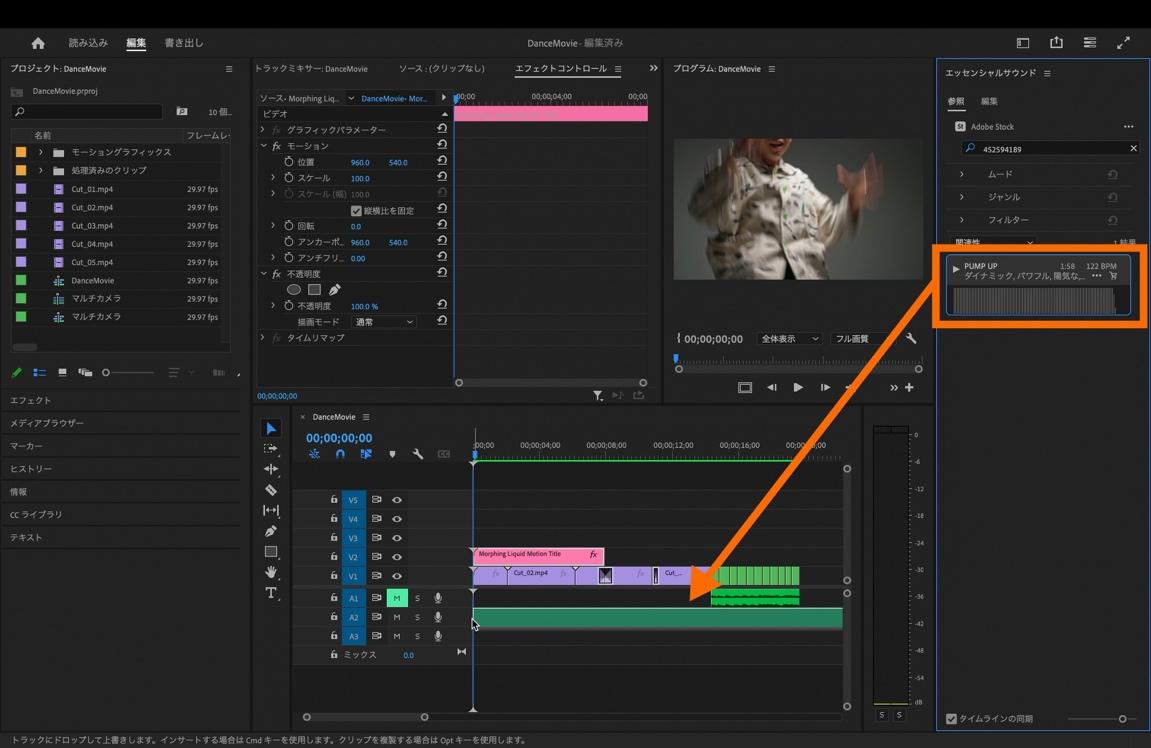Open the 編集 tab in Essential Sound
Viewport: 1151px width, 748px height.
click(x=989, y=101)
